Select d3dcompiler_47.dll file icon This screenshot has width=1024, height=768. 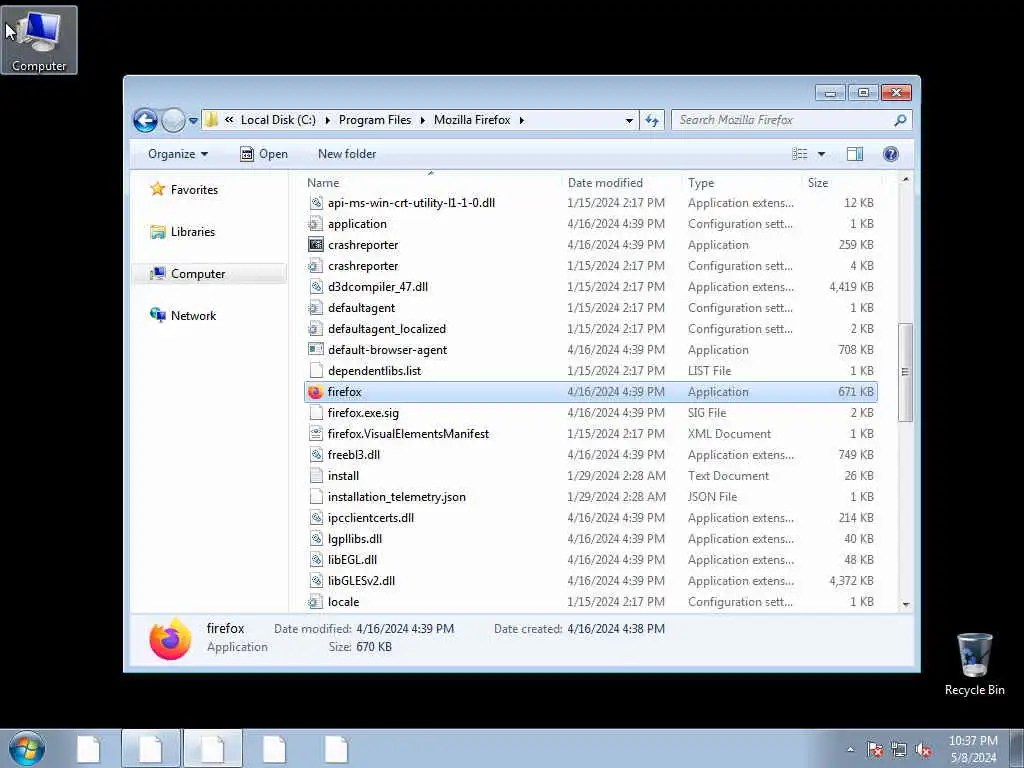pyautogui.click(x=315, y=287)
